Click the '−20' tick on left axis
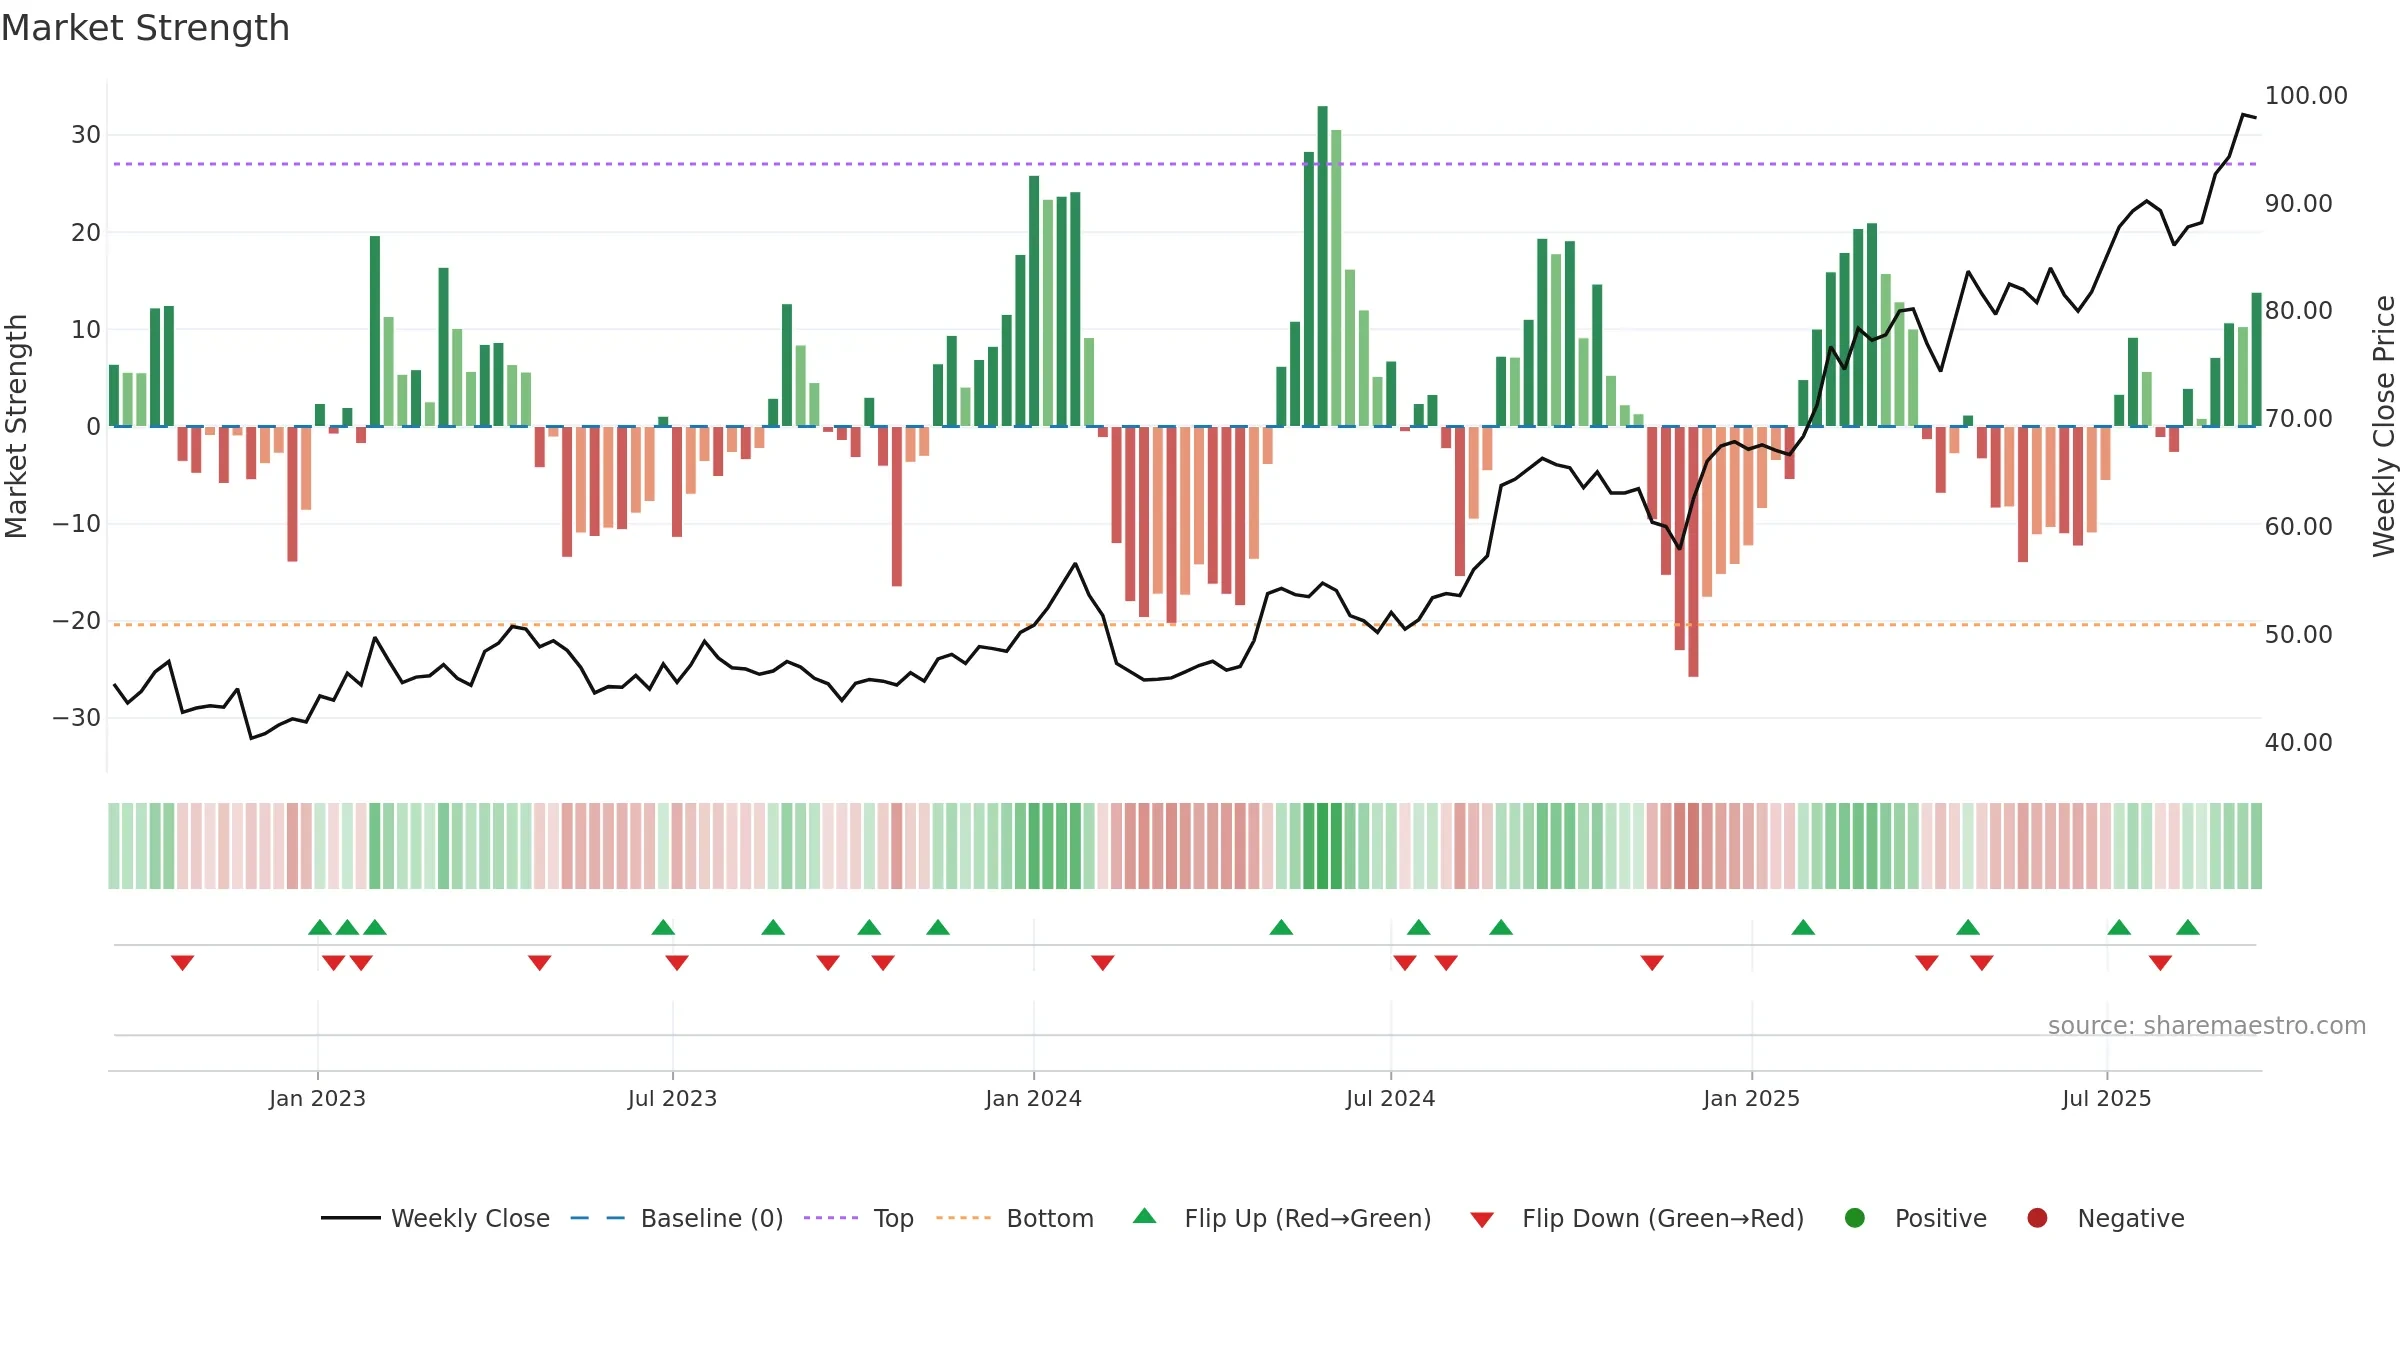2400x1350 pixels. pyautogui.click(x=77, y=621)
